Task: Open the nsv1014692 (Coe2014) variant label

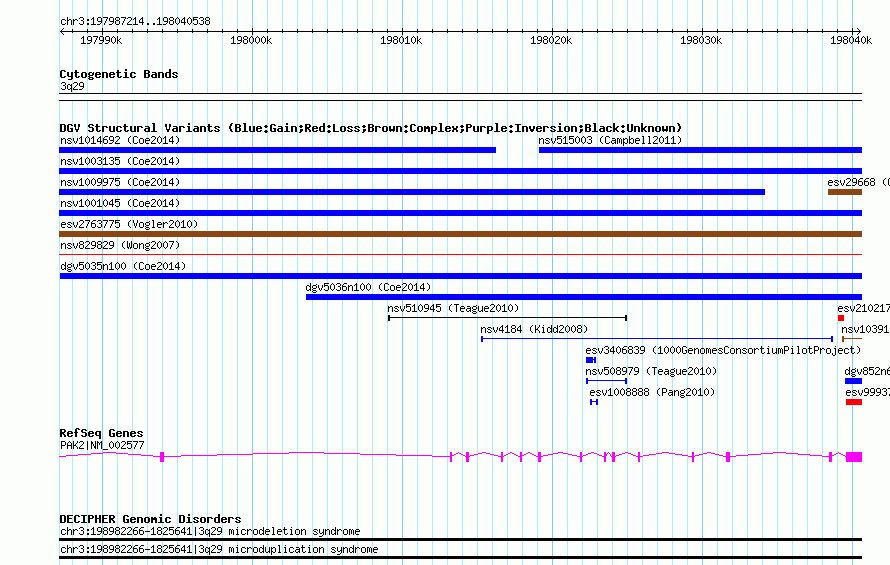Action: point(120,140)
